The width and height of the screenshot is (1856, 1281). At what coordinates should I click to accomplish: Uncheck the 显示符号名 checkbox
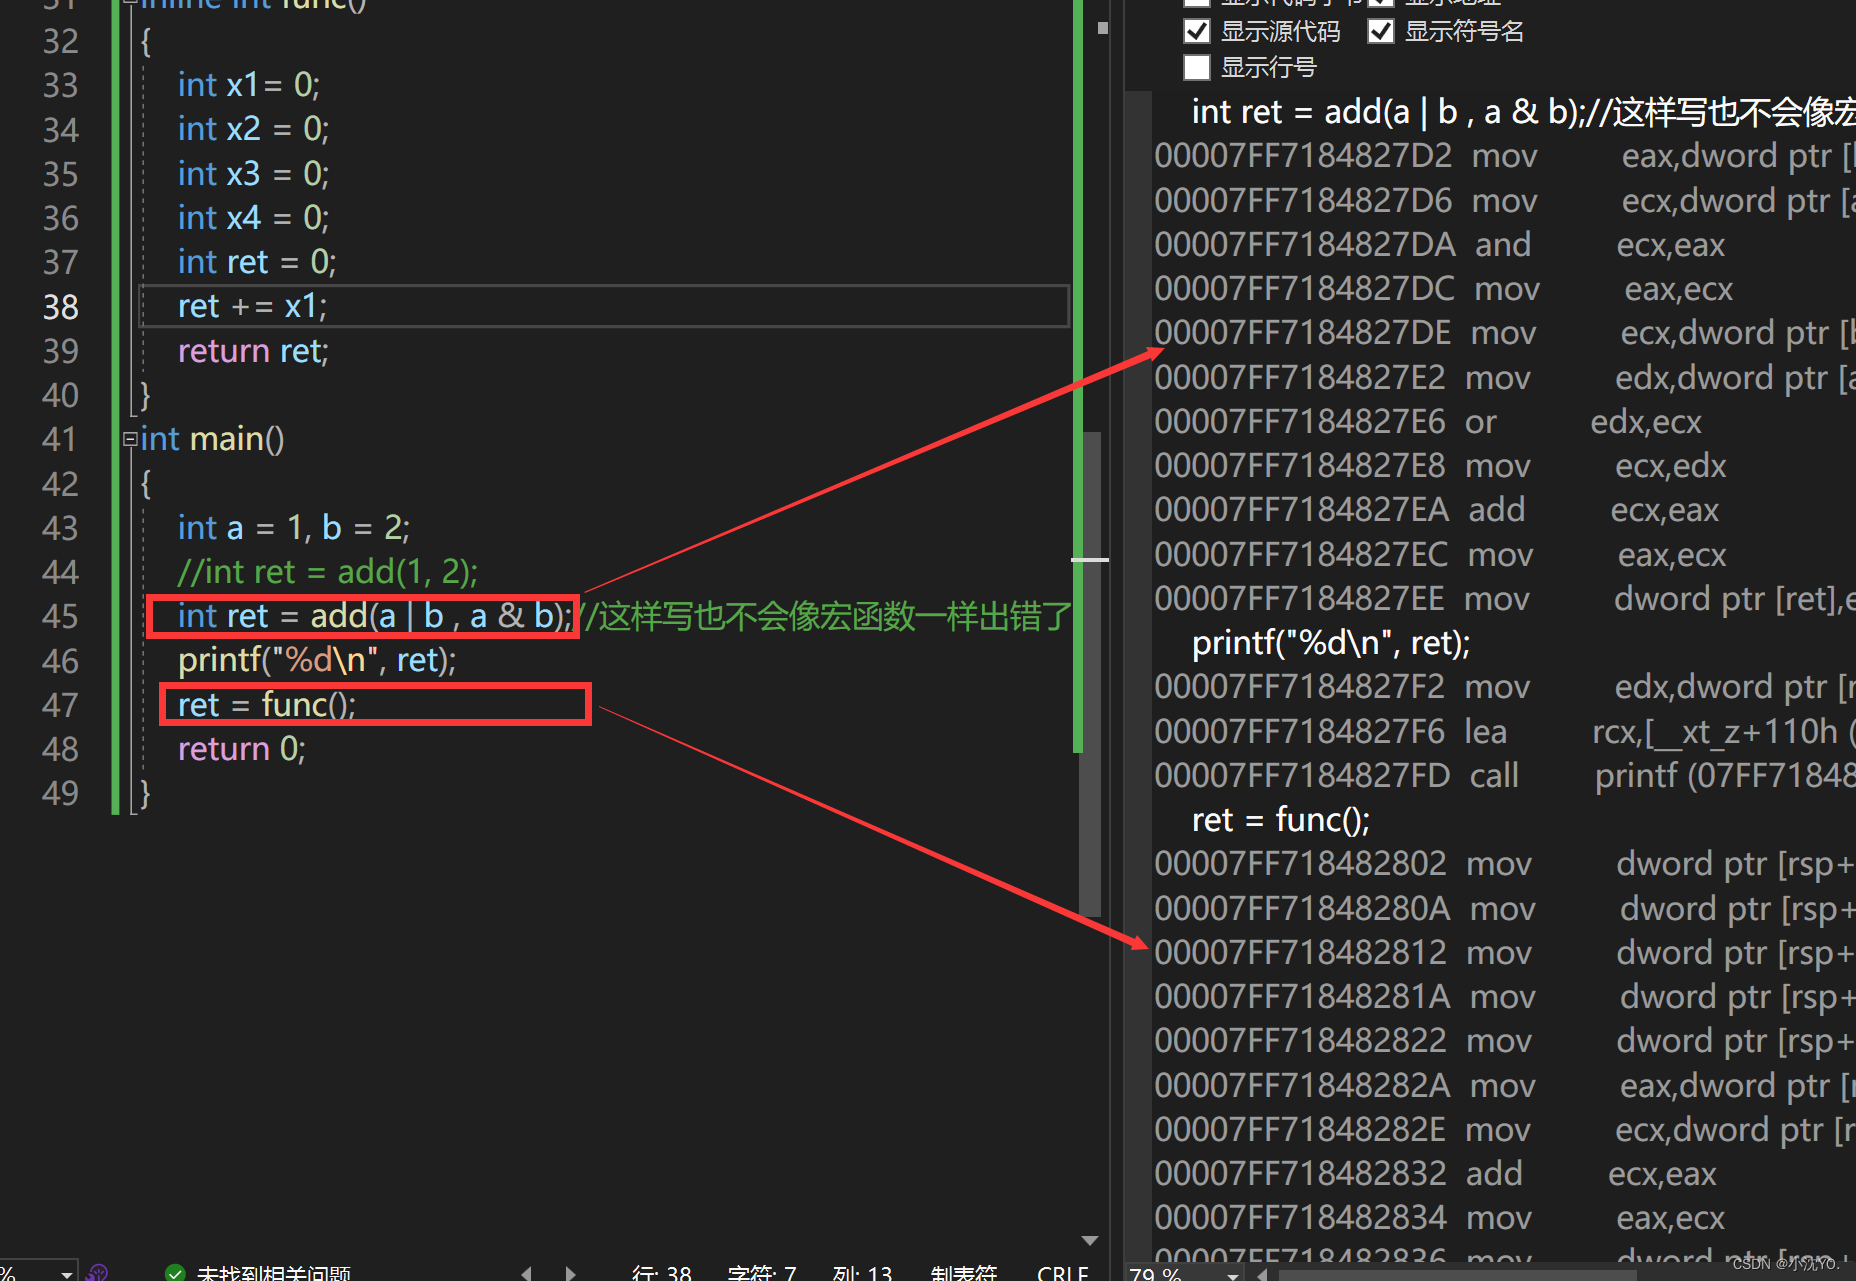pyautogui.click(x=1381, y=31)
